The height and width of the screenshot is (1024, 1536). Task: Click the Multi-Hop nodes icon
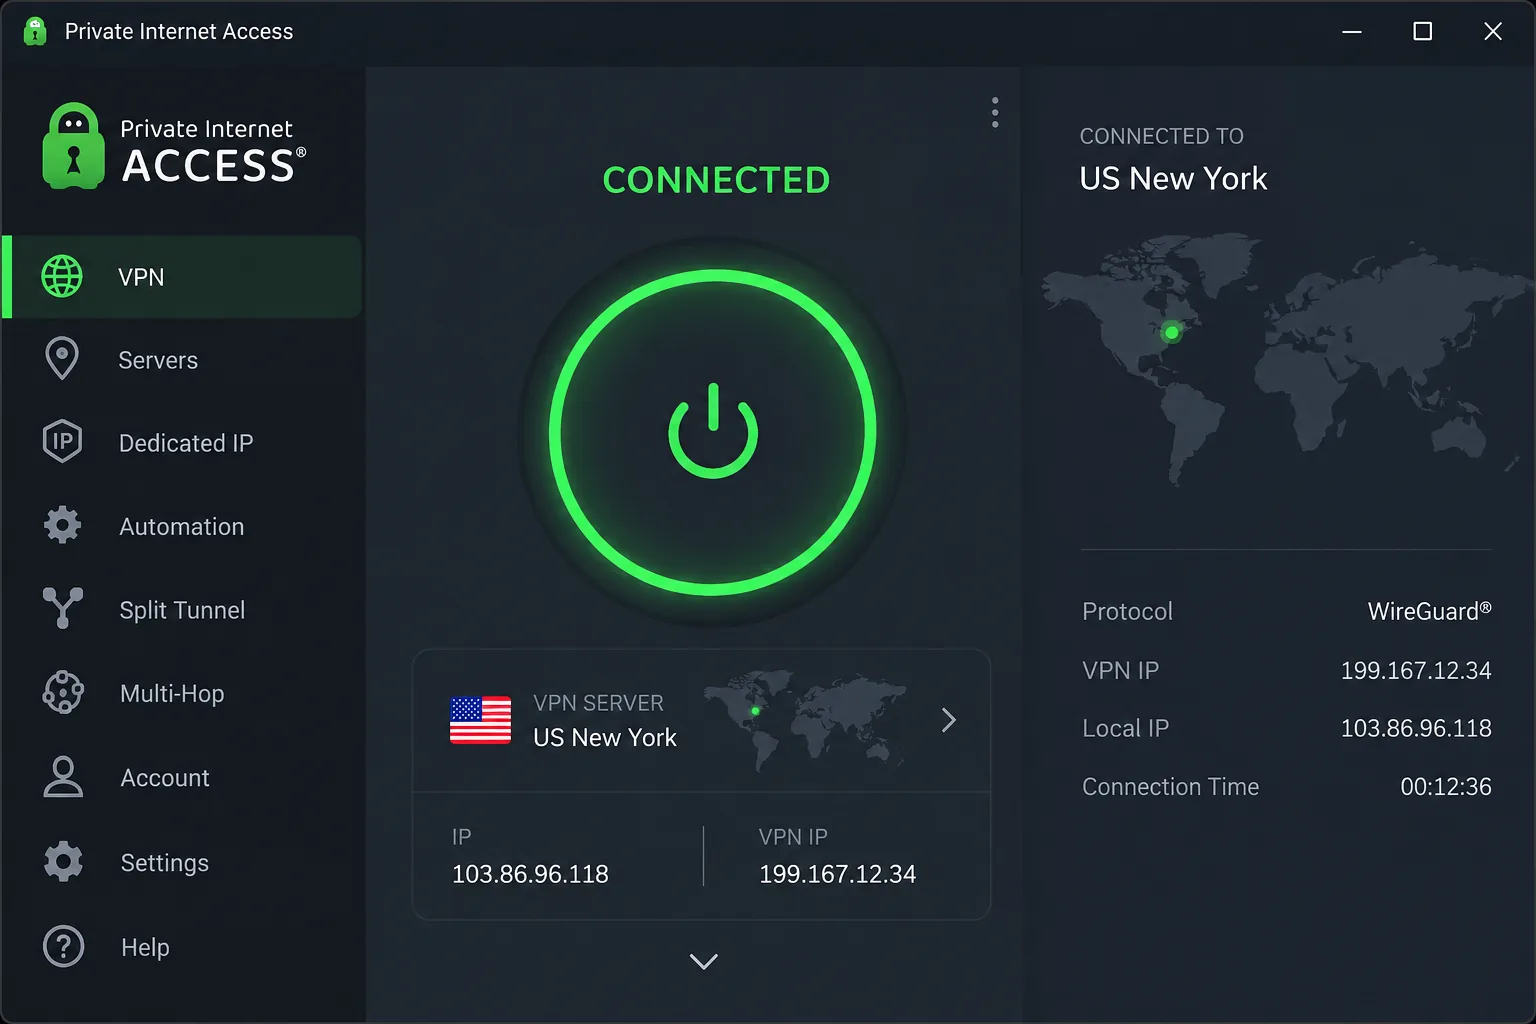[63, 692]
